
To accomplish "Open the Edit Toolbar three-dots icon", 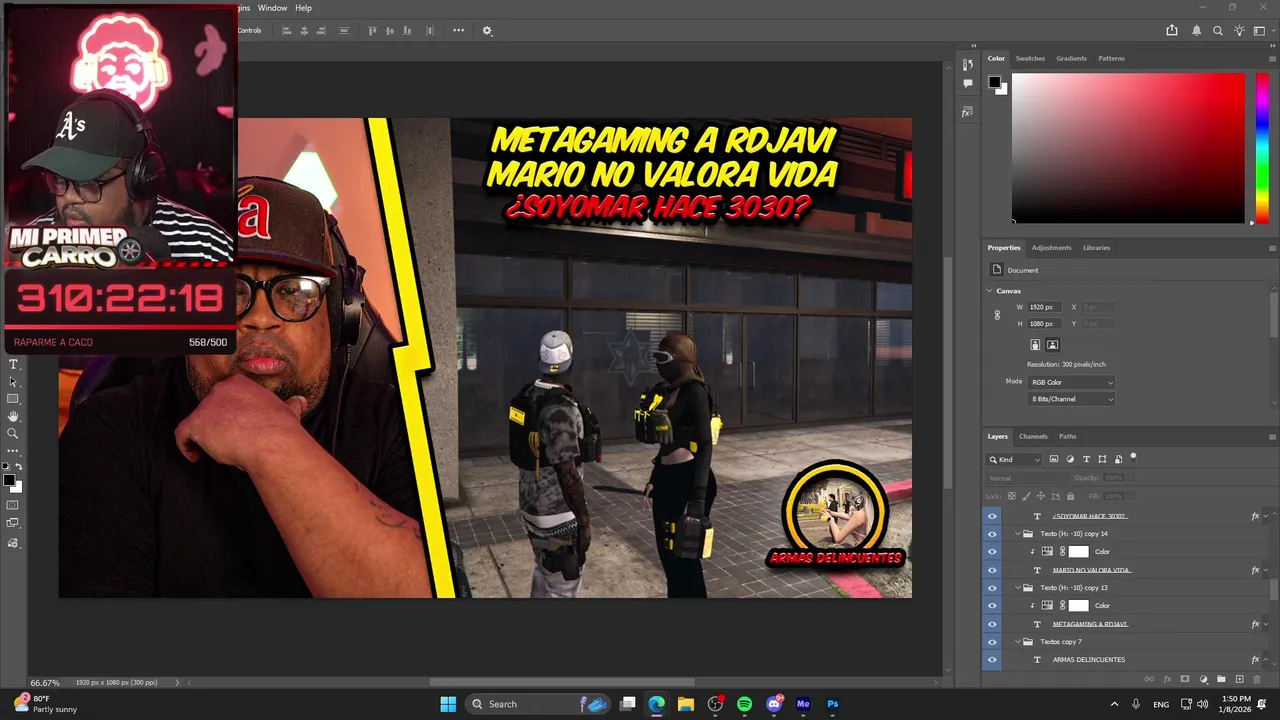I will click(13, 450).
